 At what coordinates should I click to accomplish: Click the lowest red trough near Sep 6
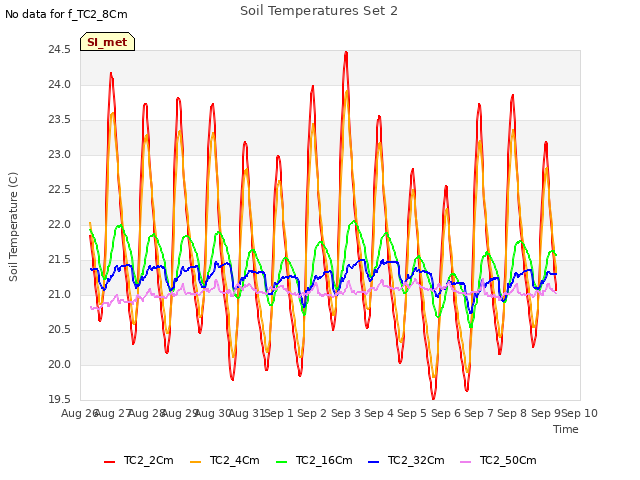[433, 398]
